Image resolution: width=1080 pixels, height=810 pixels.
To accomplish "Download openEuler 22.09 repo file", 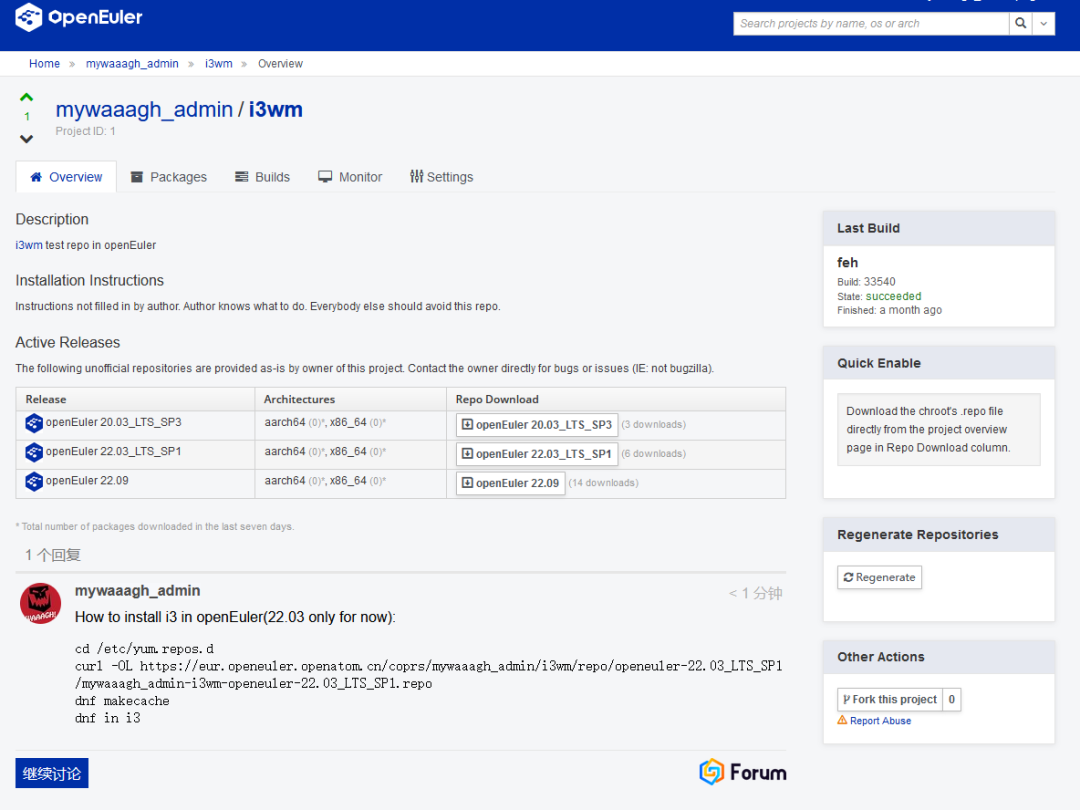I will [511, 483].
